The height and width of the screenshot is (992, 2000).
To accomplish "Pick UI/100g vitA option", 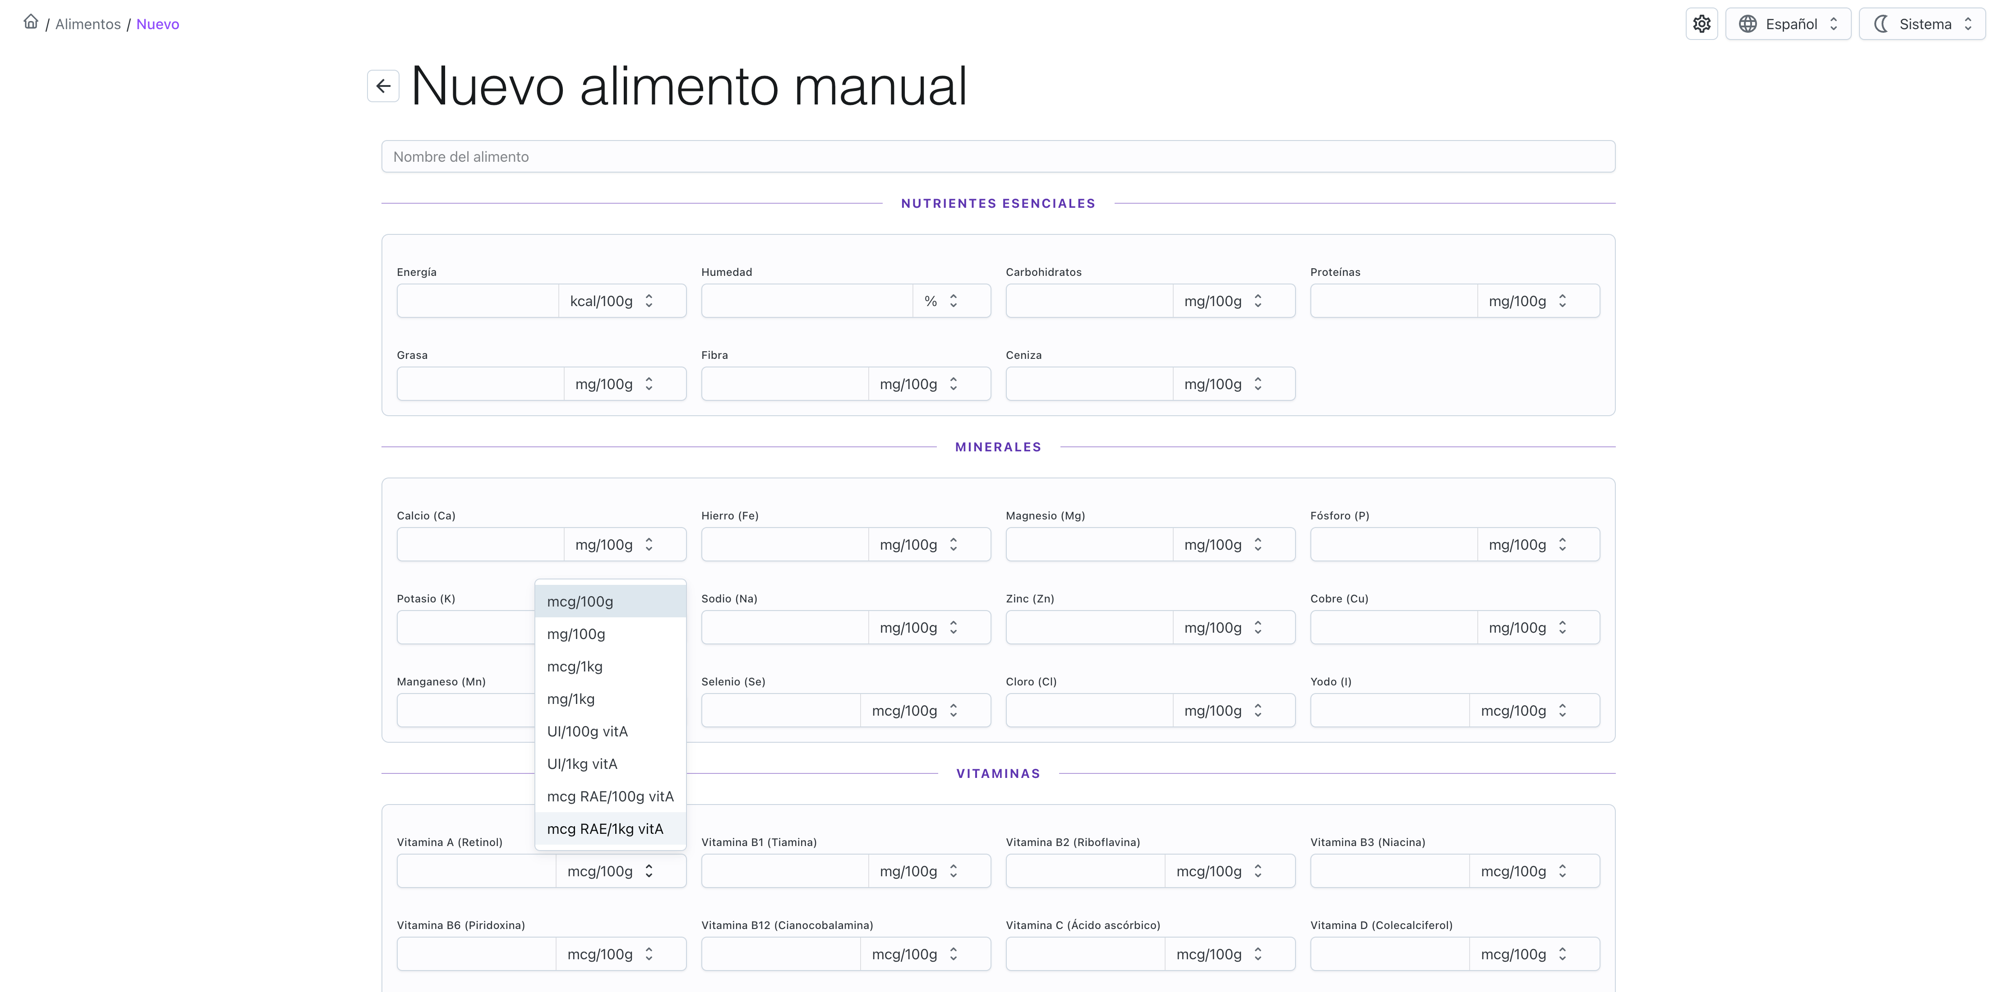I will 610,731.
